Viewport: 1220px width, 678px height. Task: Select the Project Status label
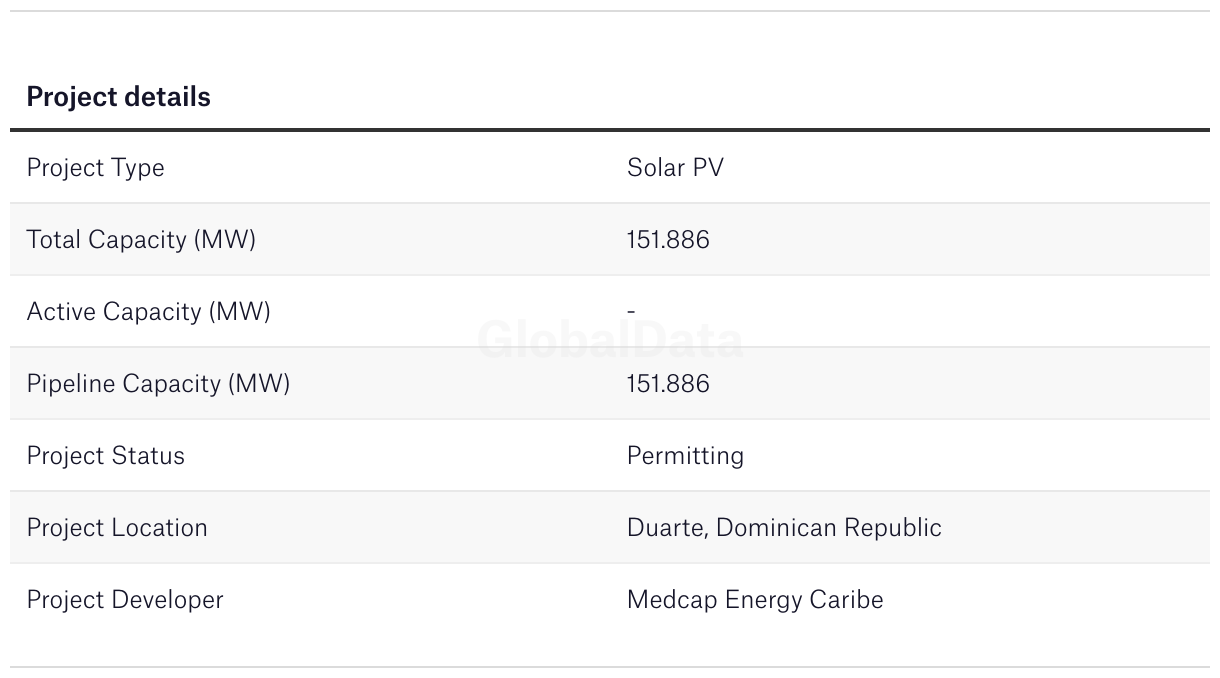[x=105, y=456]
